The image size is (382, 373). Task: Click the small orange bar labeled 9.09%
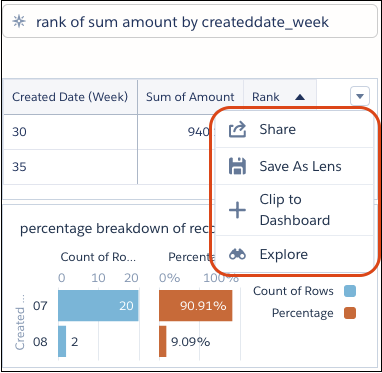[x=163, y=341]
